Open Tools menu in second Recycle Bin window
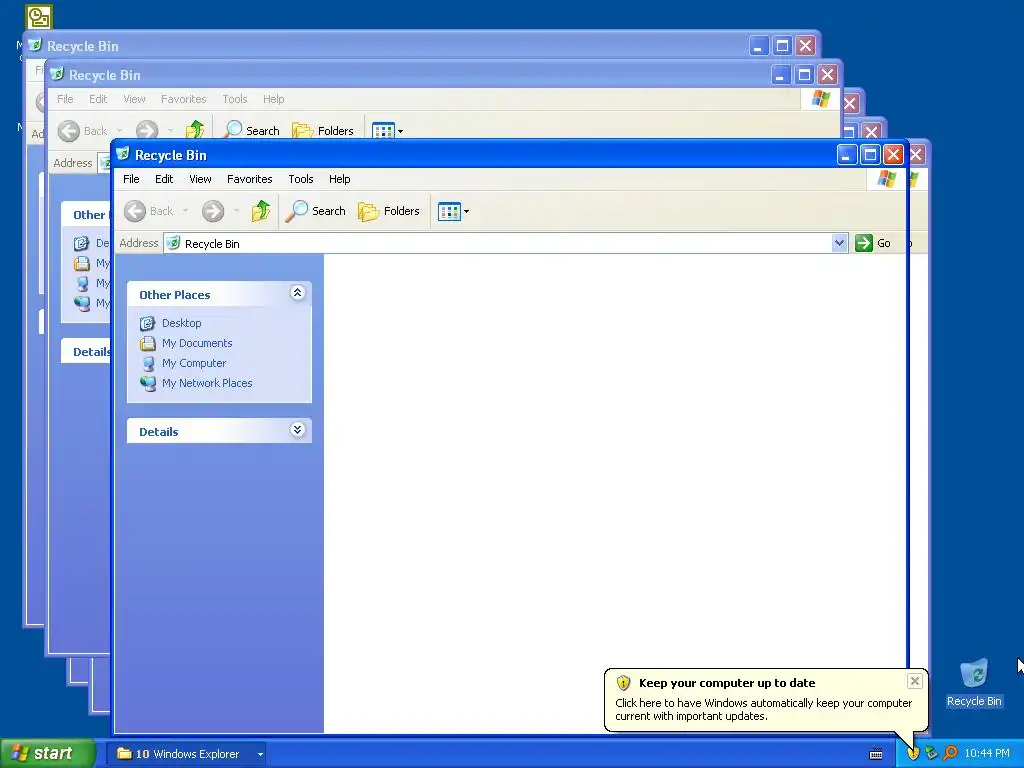The width and height of the screenshot is (1024, 768). (x=234, y=99)
